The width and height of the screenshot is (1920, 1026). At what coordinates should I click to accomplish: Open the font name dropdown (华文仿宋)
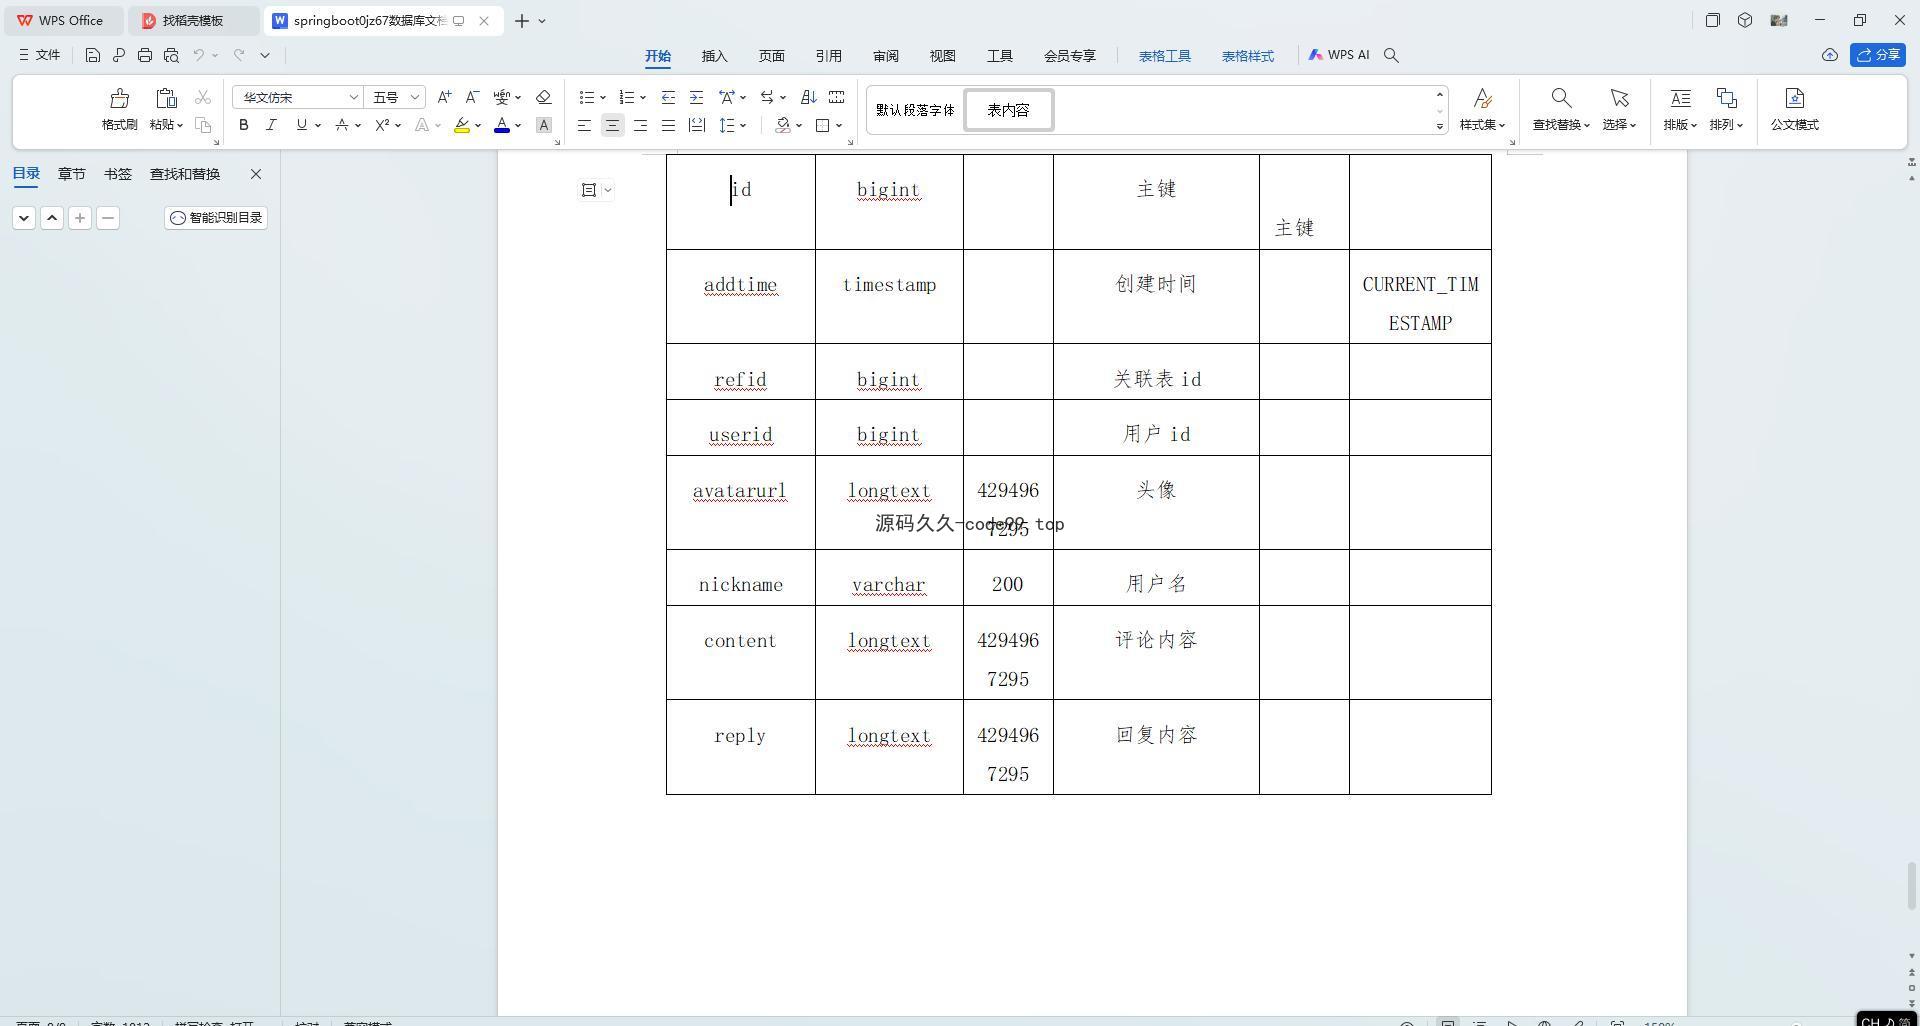[353, 97]
